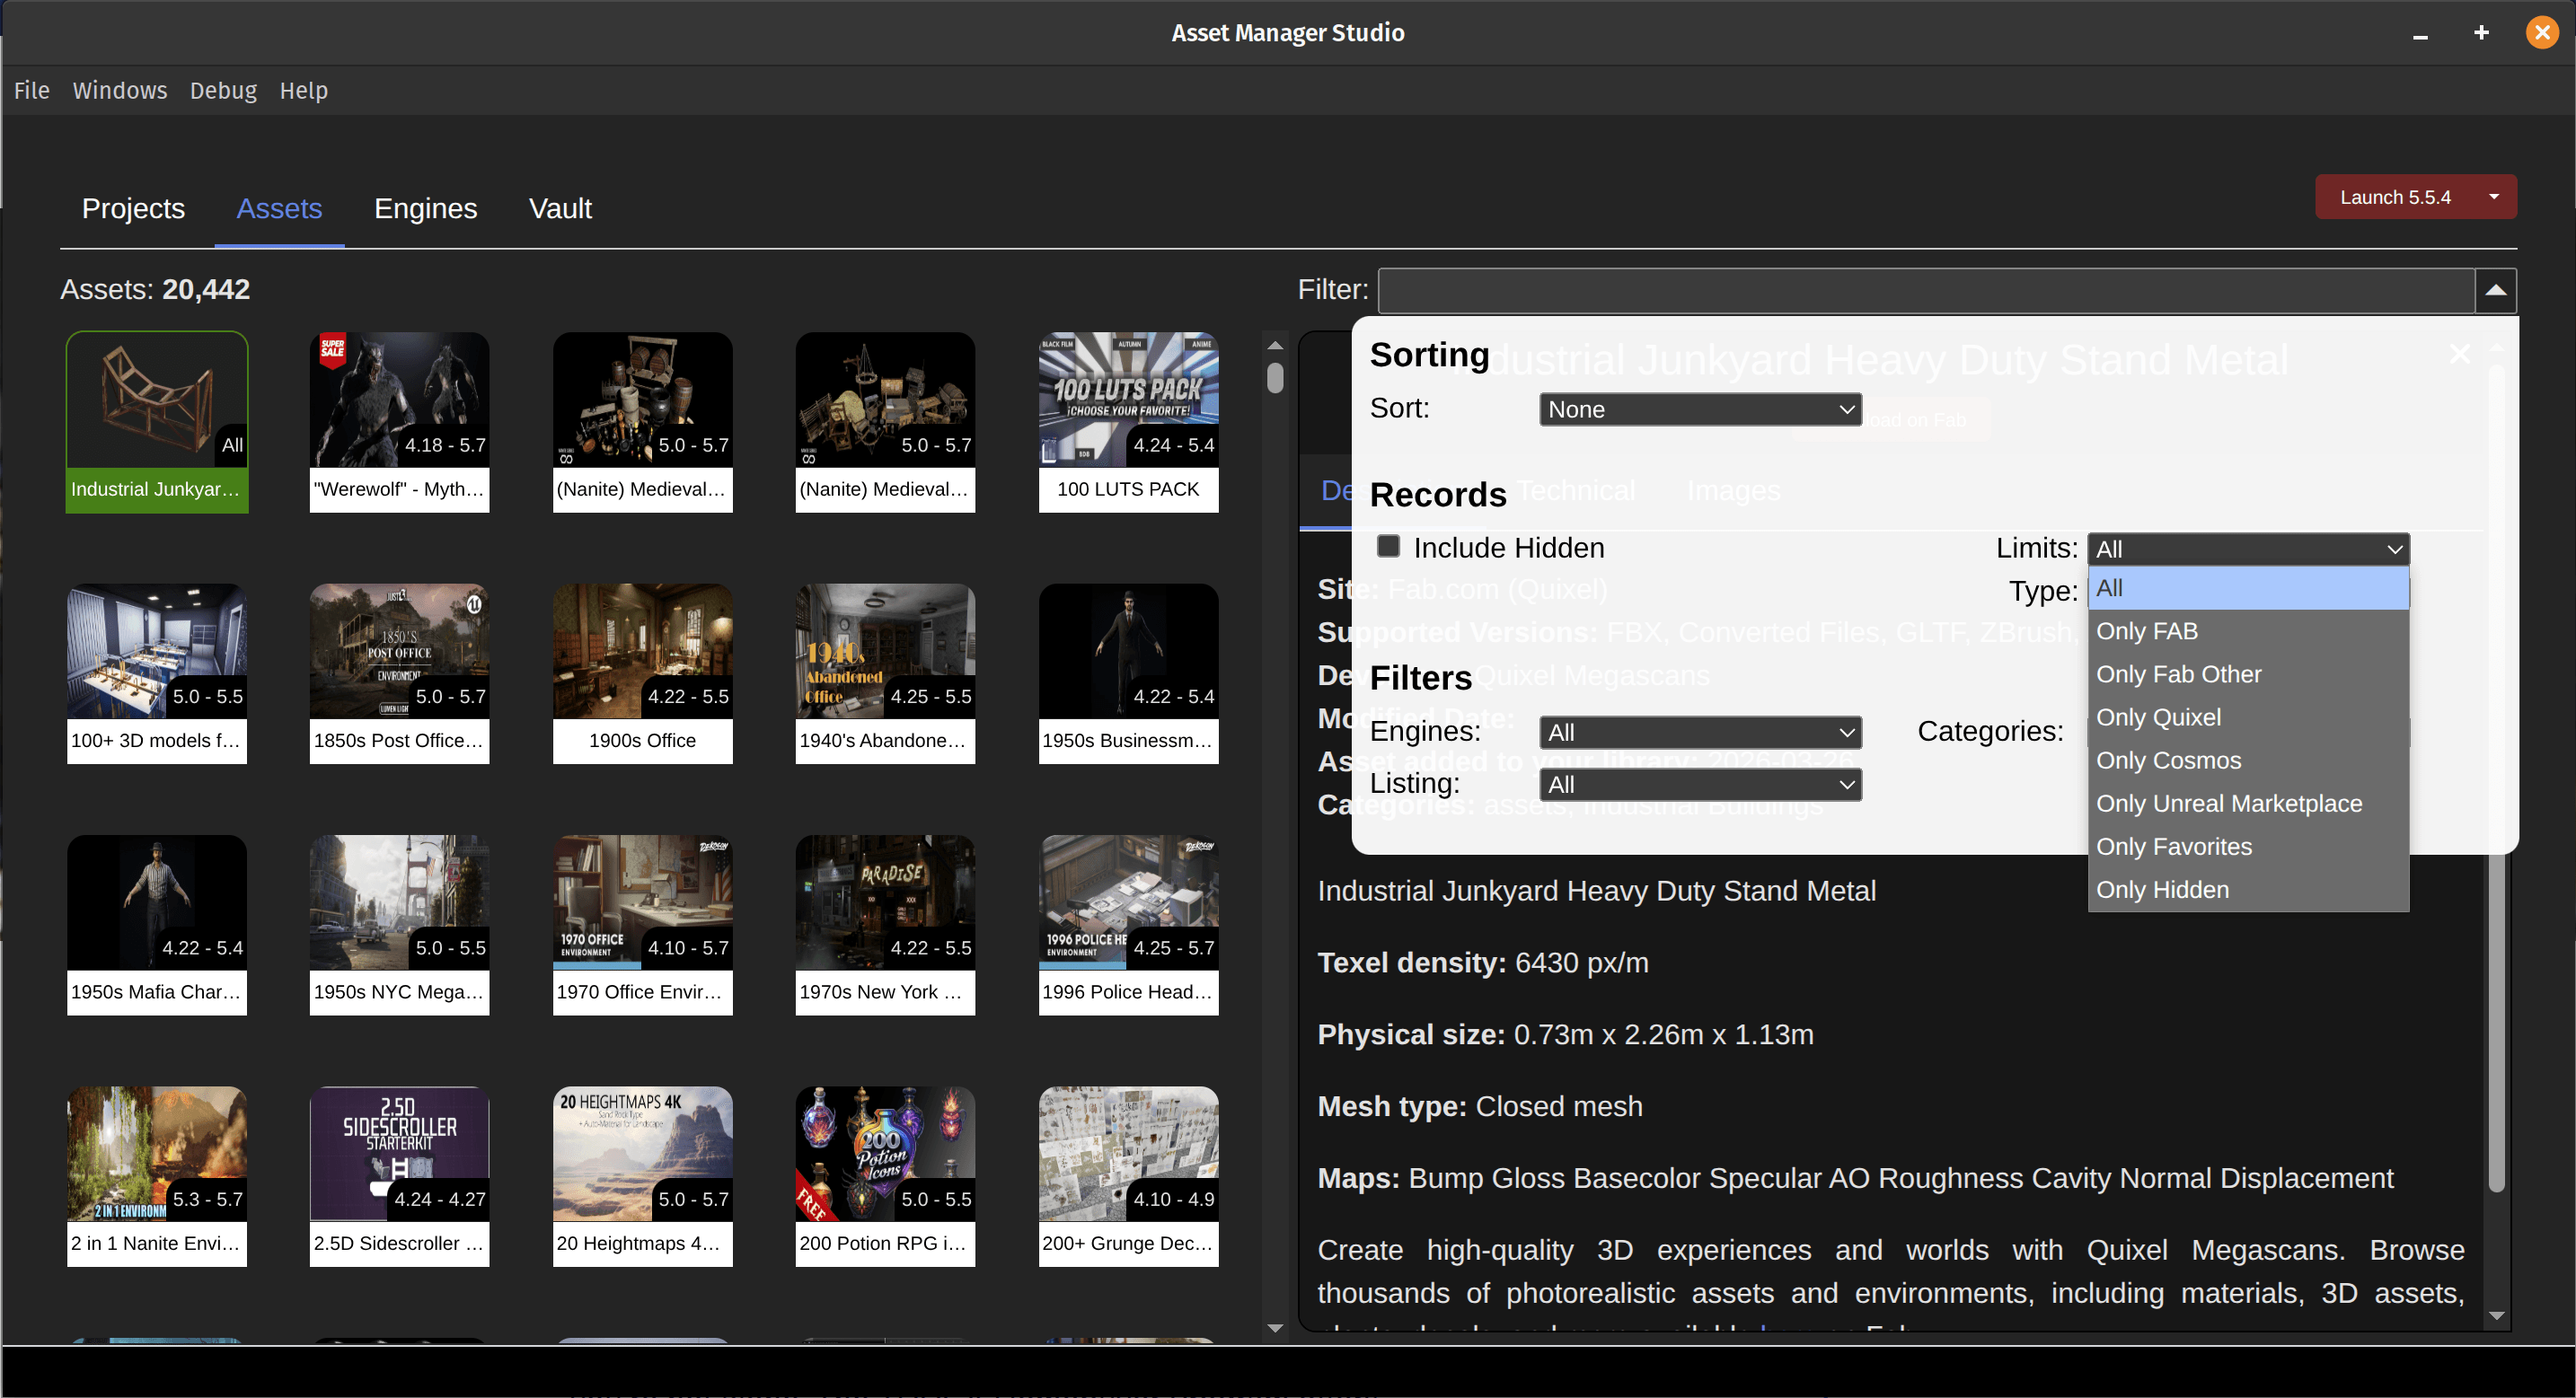Choose Only Fab Other option
Screen dimensions: 2576x1398
point(2248,674)
